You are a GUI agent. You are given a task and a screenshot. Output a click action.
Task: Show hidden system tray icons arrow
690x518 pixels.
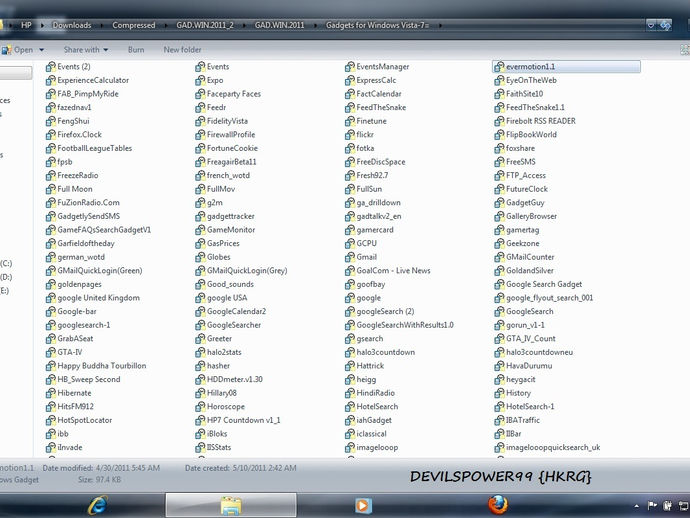[x=637, y=506]
